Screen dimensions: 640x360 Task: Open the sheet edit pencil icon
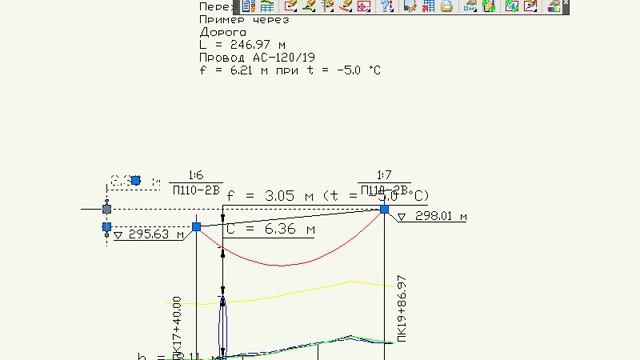(x=409, y=6)
